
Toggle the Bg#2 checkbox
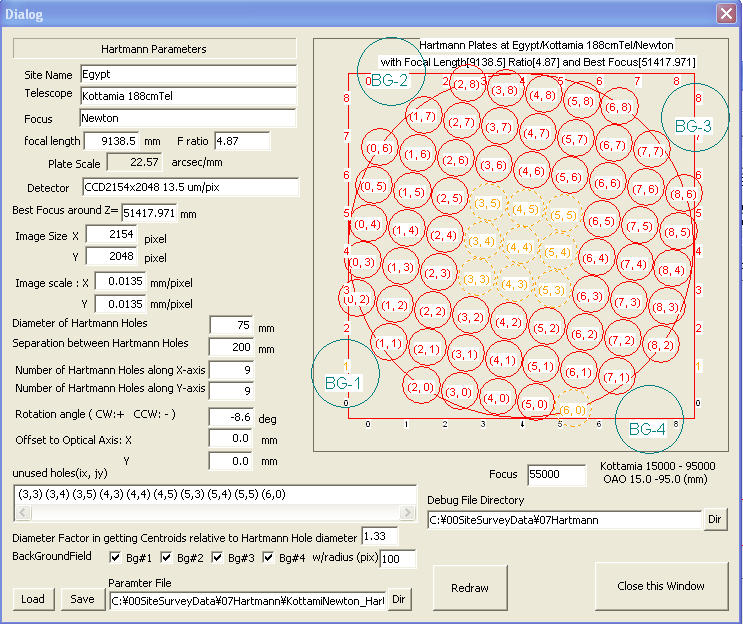(164, 557)
